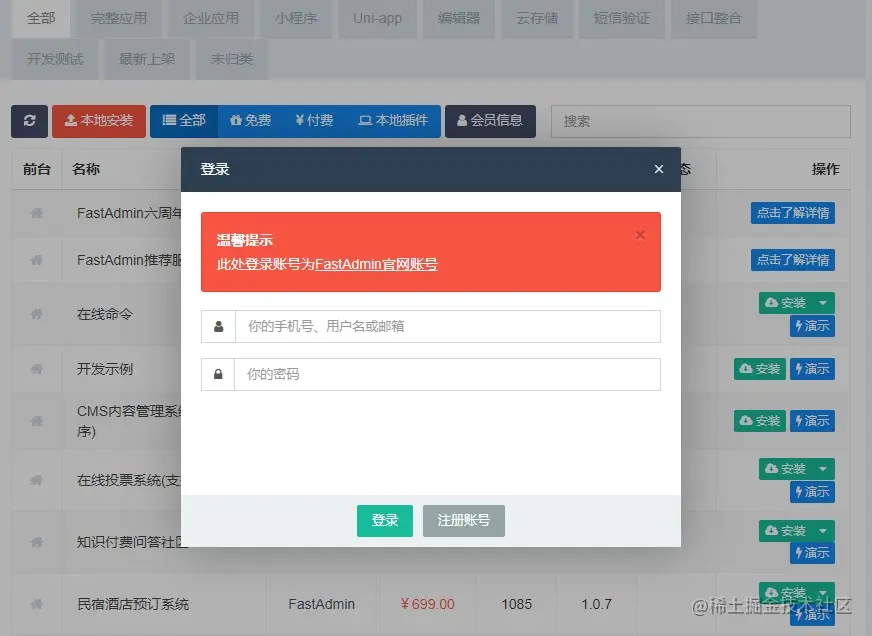Dismiss the 温馨提示 warning alert
Image resolution: width=872 pixels, height=636 pixels.
[x=640, y=234]
